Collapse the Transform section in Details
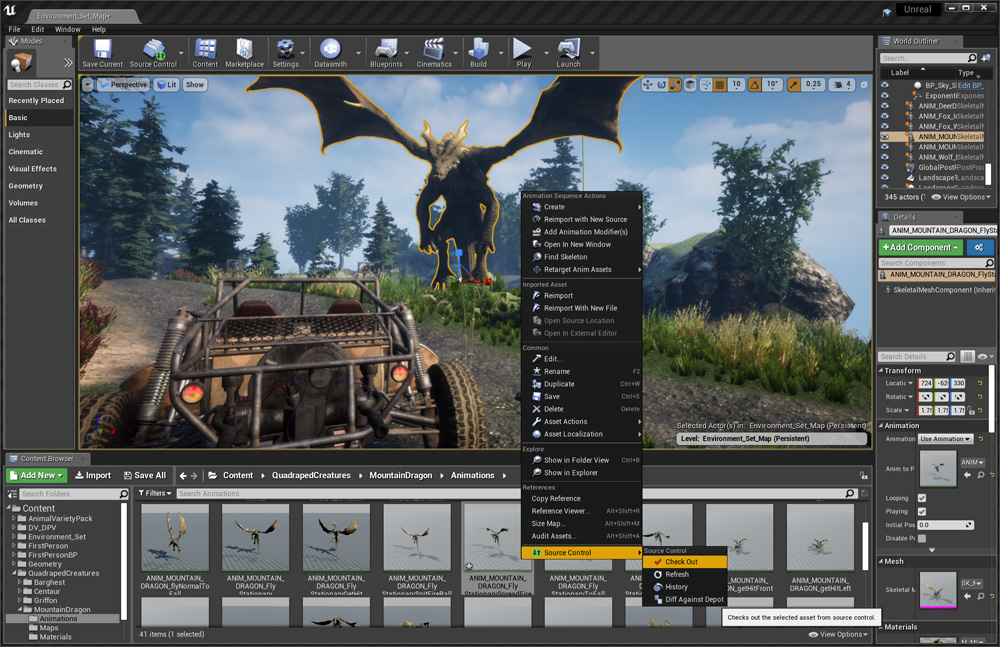1000x647 pixels. click(x=881, y=370)
